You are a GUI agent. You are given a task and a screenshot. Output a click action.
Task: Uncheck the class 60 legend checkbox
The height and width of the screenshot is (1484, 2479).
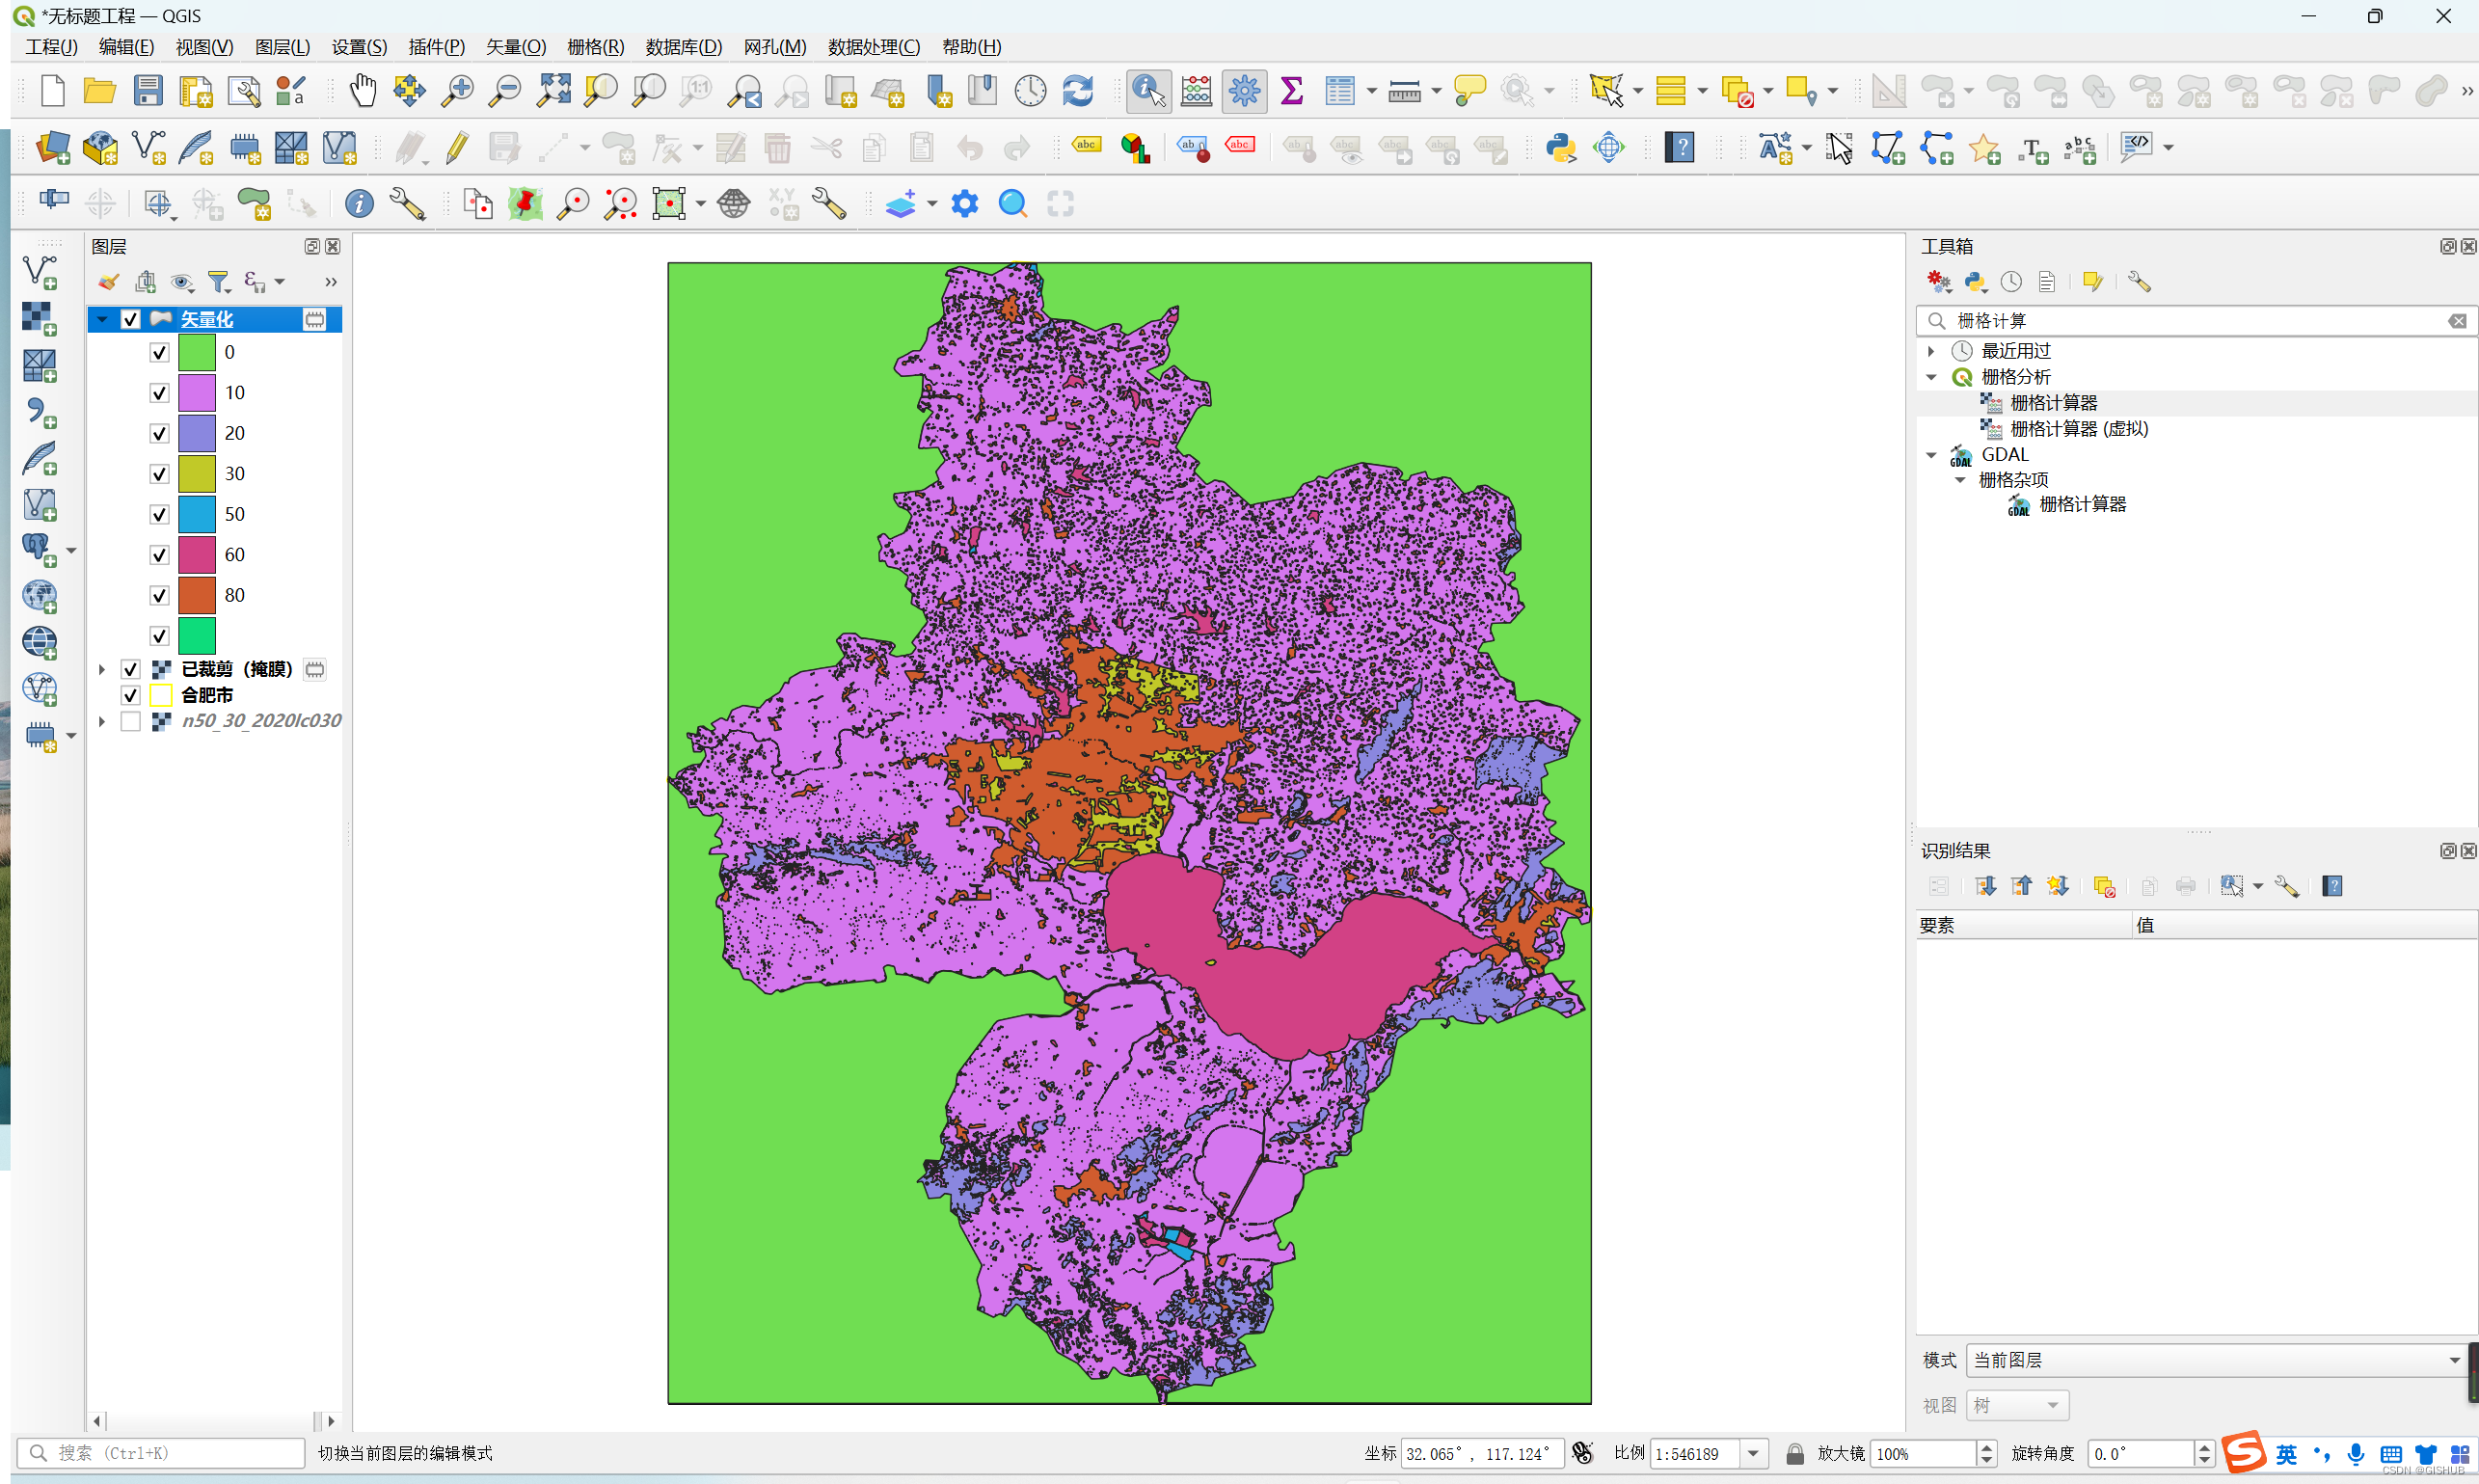(x=159, y=555)
